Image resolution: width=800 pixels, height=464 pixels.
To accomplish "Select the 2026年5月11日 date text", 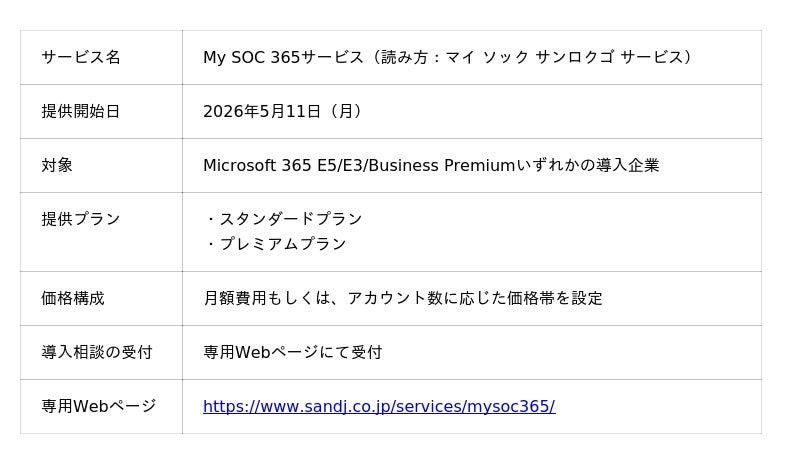I will (x=262, y=111).
